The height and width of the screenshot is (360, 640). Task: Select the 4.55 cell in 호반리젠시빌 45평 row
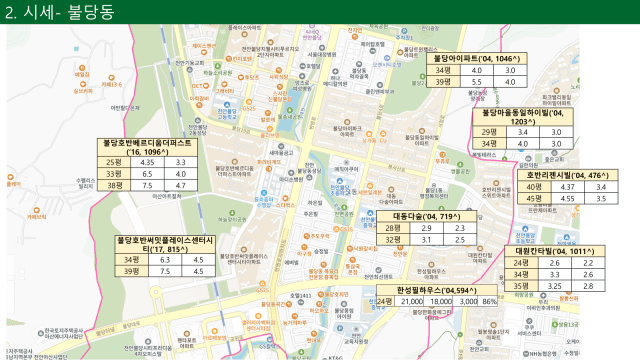(x=568, y=199)
